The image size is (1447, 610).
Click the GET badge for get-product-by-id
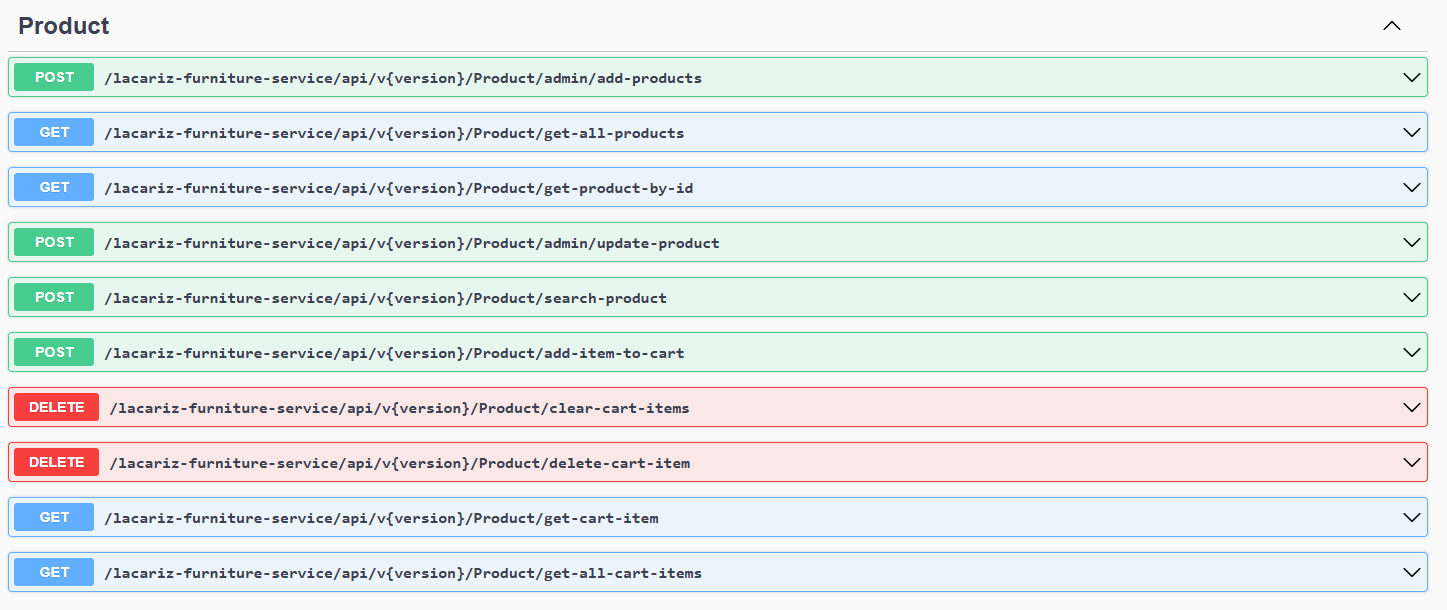[x=54, y=187]
